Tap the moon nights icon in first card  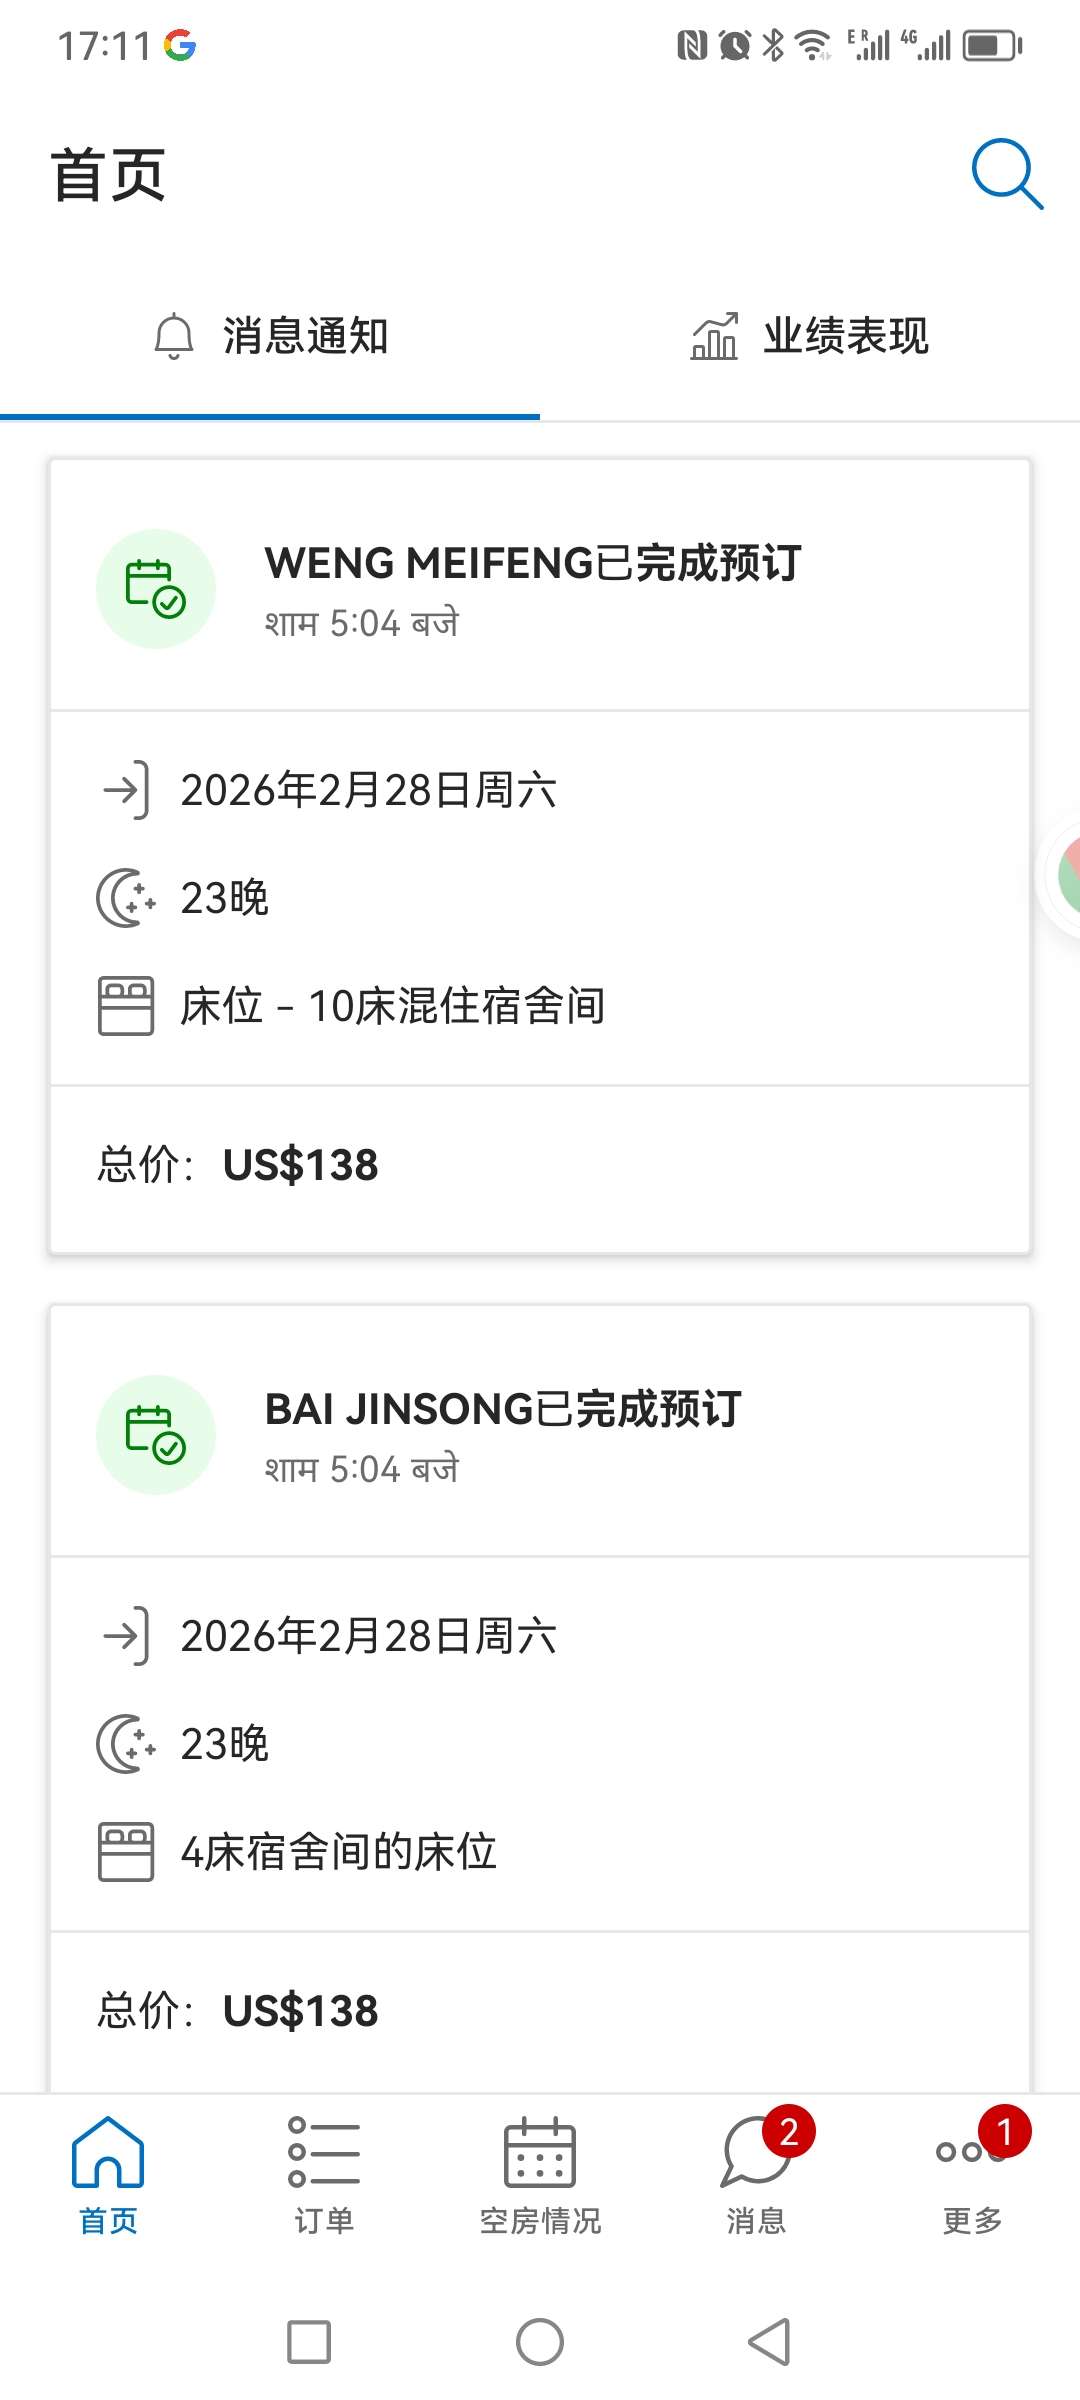point(126,898)
